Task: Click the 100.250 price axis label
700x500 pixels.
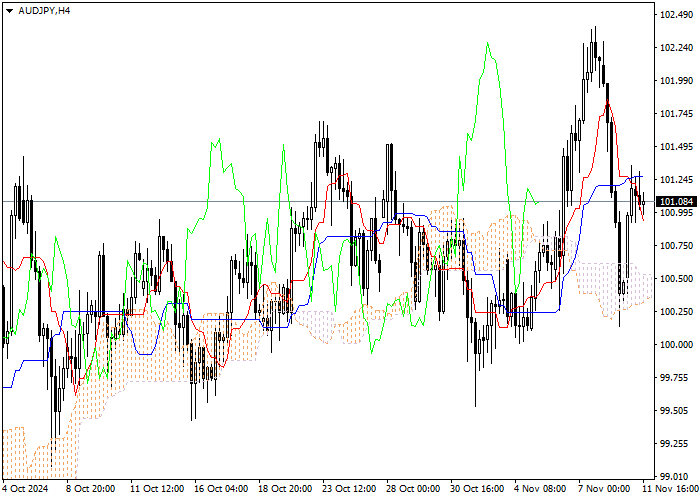Action: click(676, 312)
